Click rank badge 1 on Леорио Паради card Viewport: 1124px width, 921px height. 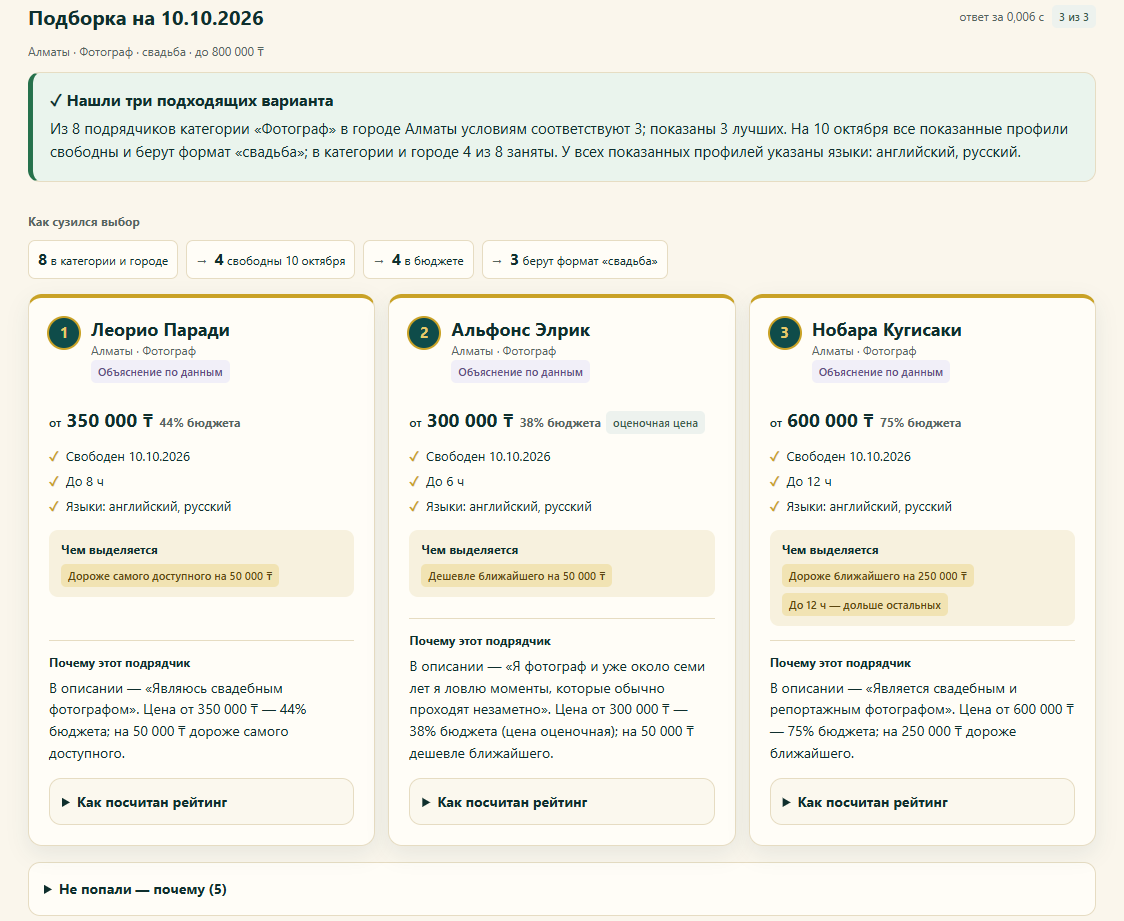pyautogui.click(x=64, y=333)
